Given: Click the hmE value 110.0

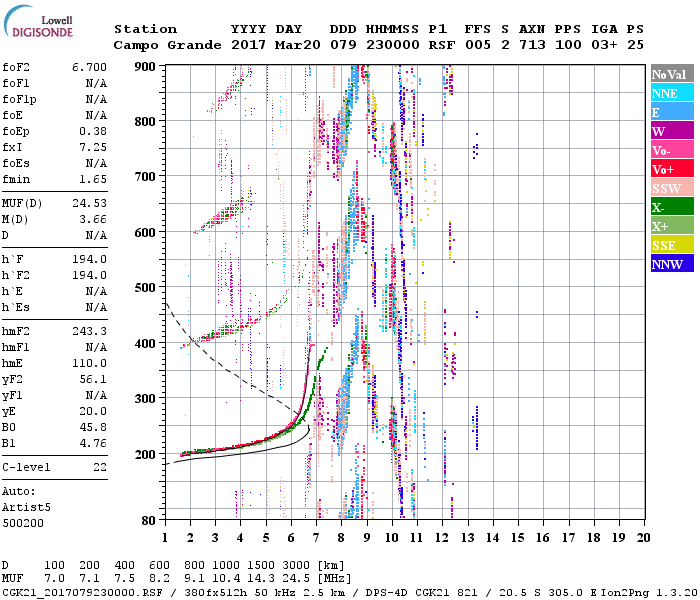Looking at the screenshot, I should click(89, 363).
